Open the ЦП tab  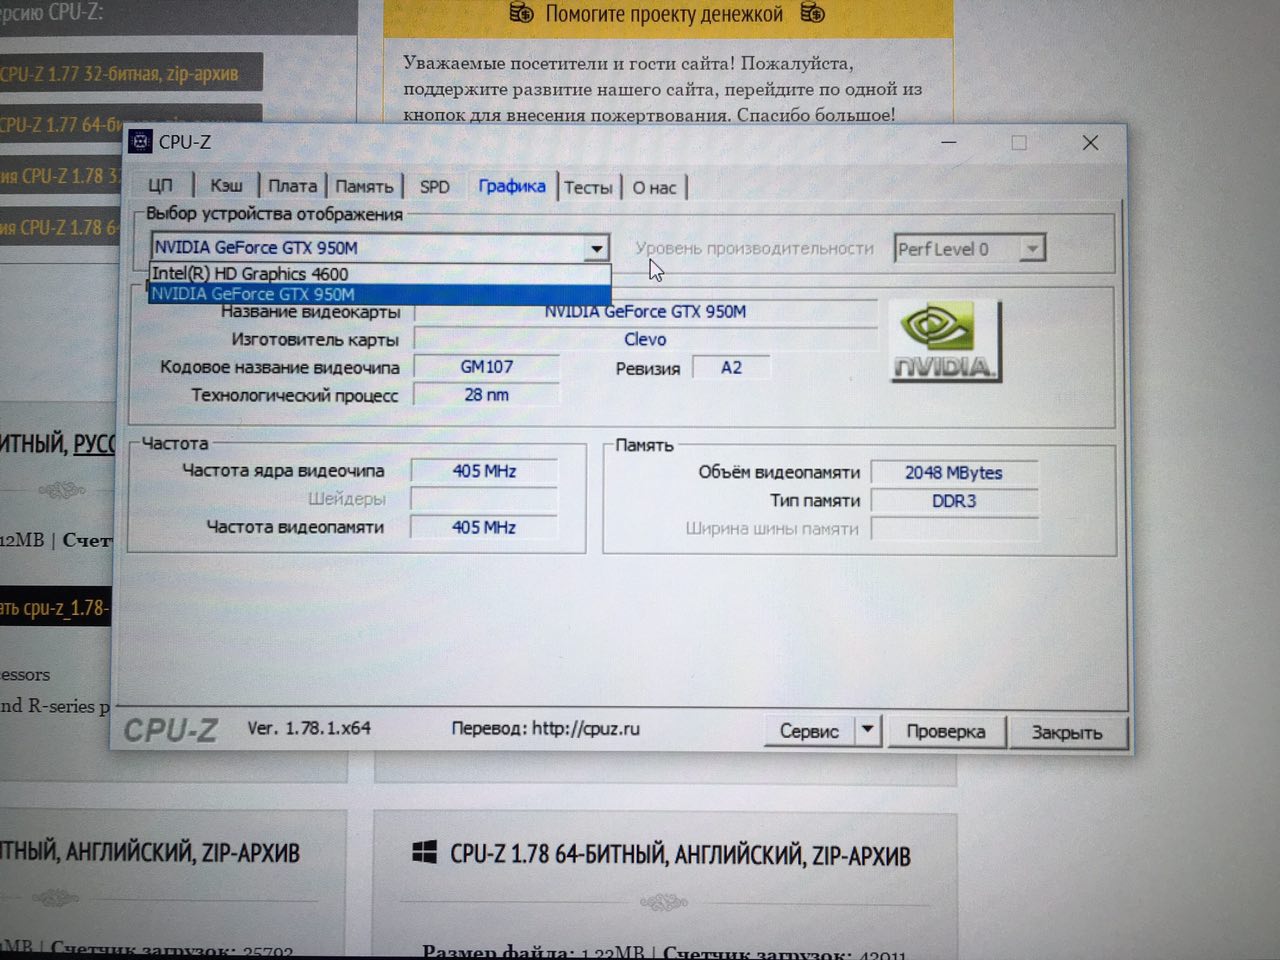(x=161, y=186)
